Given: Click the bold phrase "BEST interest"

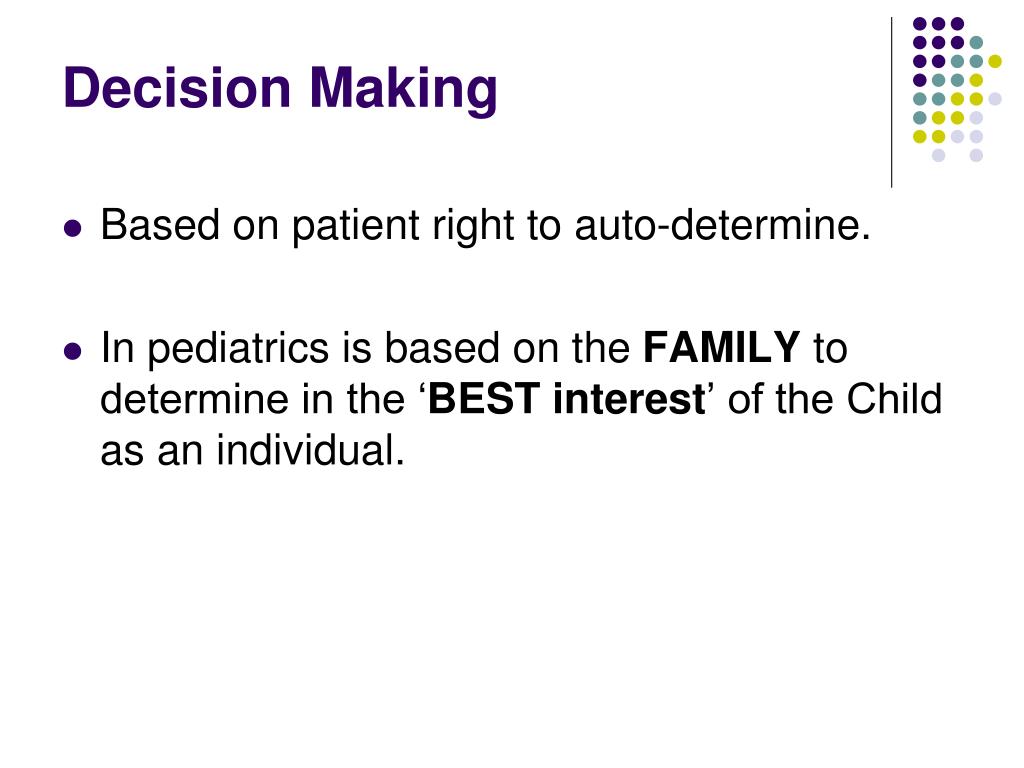Looking at the screenshot, I should 566,398.
